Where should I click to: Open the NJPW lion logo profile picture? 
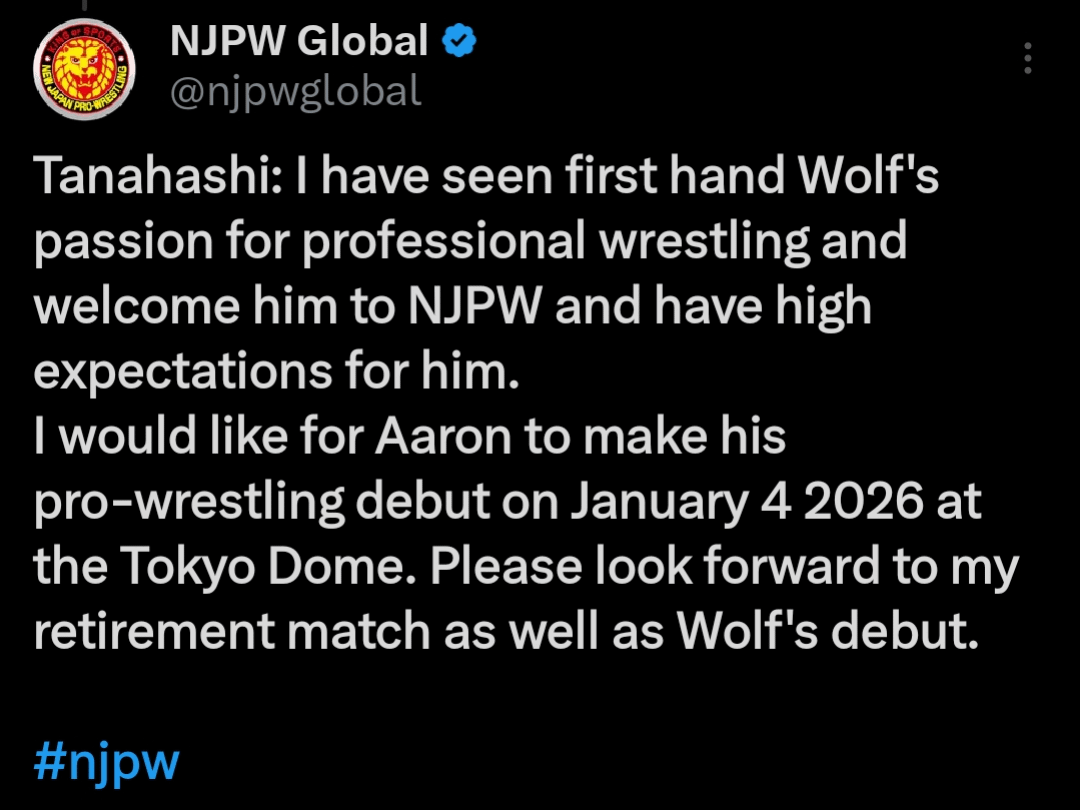pos(84,69)
